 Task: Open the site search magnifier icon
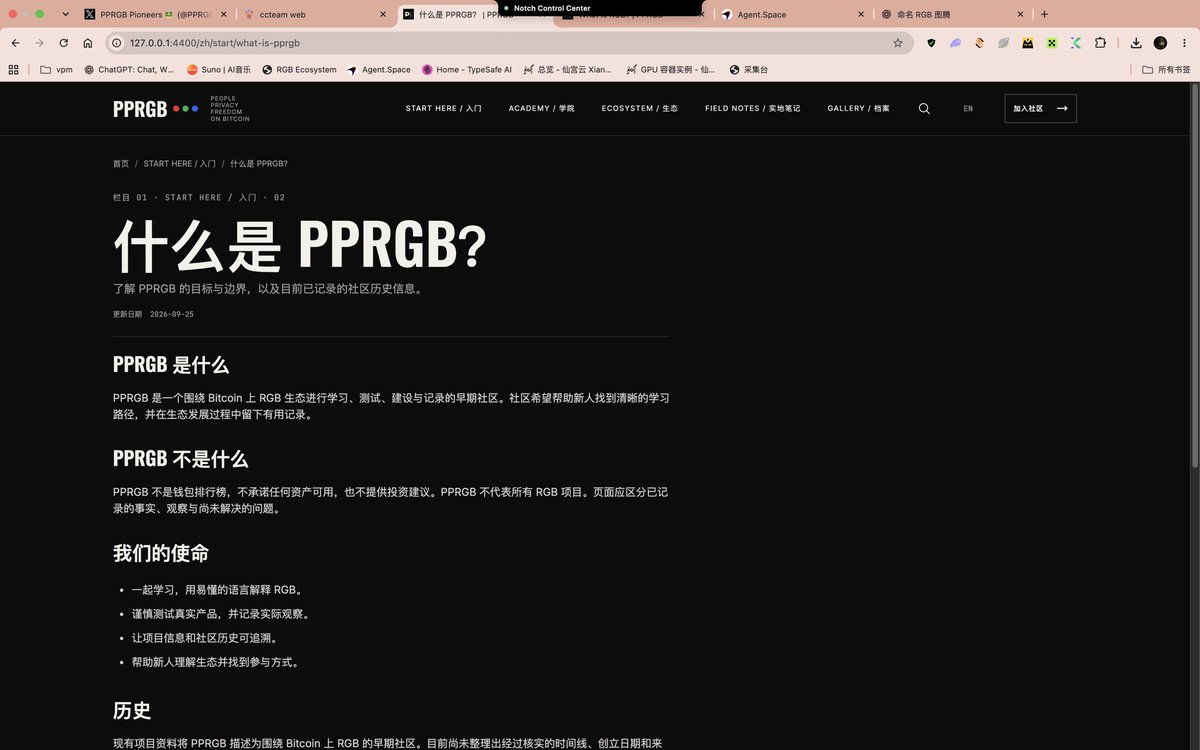pos(924,108)
